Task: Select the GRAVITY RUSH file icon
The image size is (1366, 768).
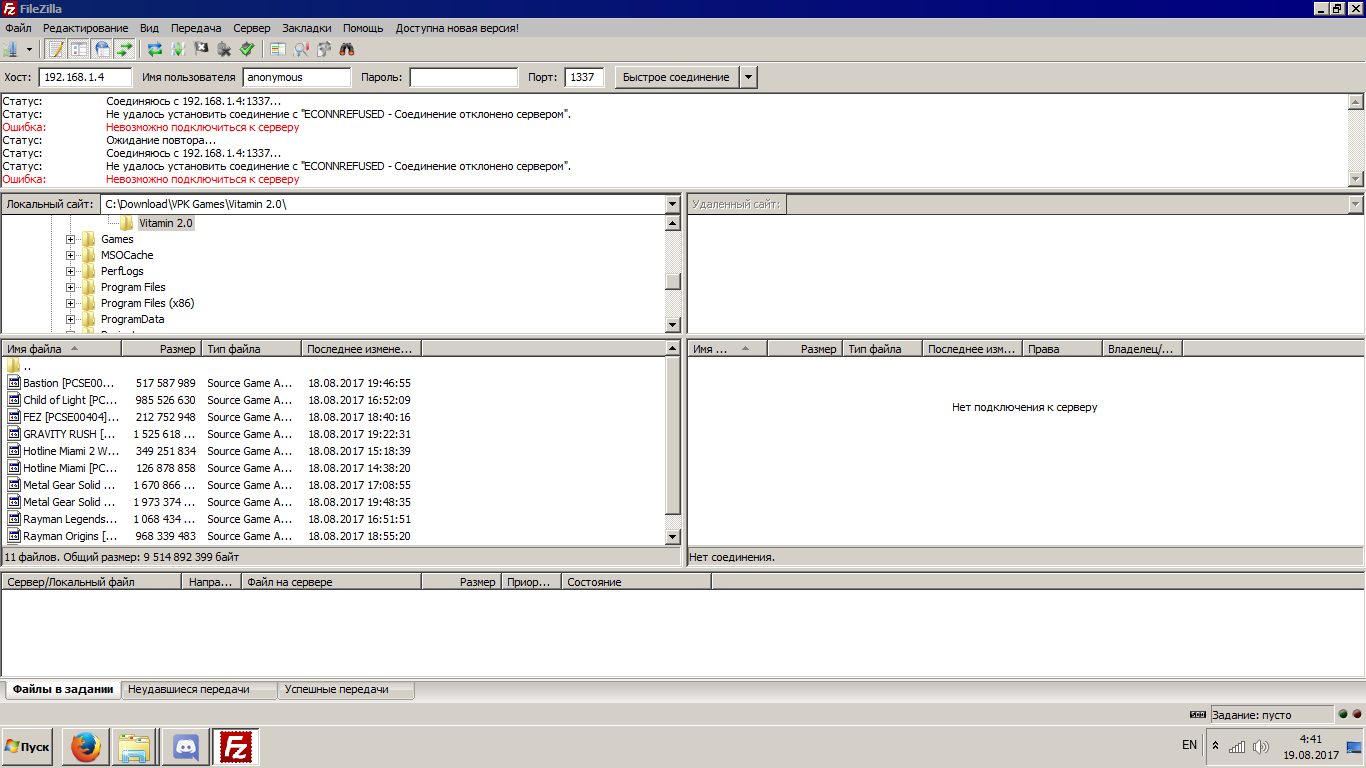Action: [x=14, y=434]
